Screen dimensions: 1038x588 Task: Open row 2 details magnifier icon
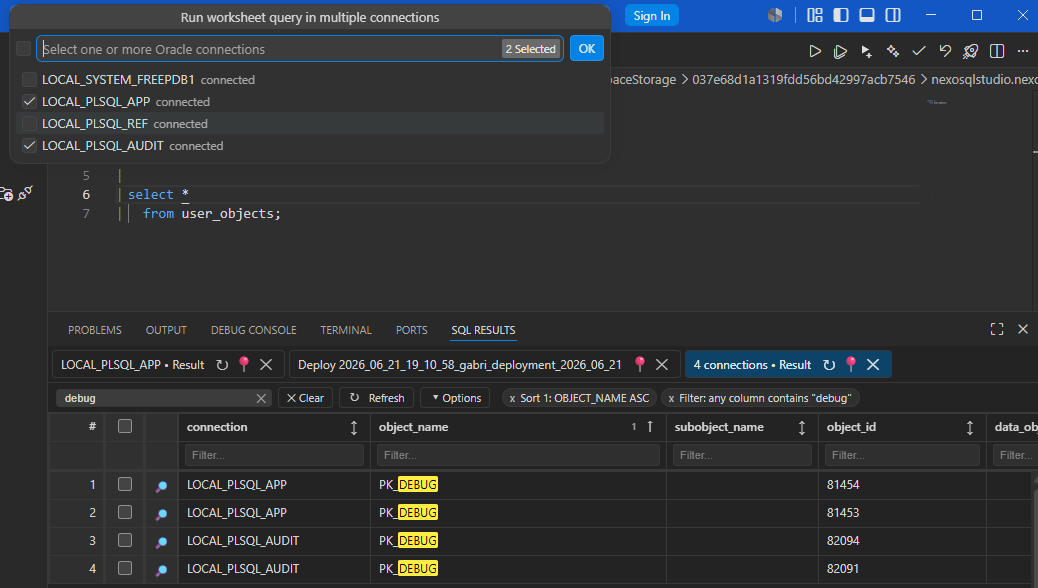tap(161, 514)
